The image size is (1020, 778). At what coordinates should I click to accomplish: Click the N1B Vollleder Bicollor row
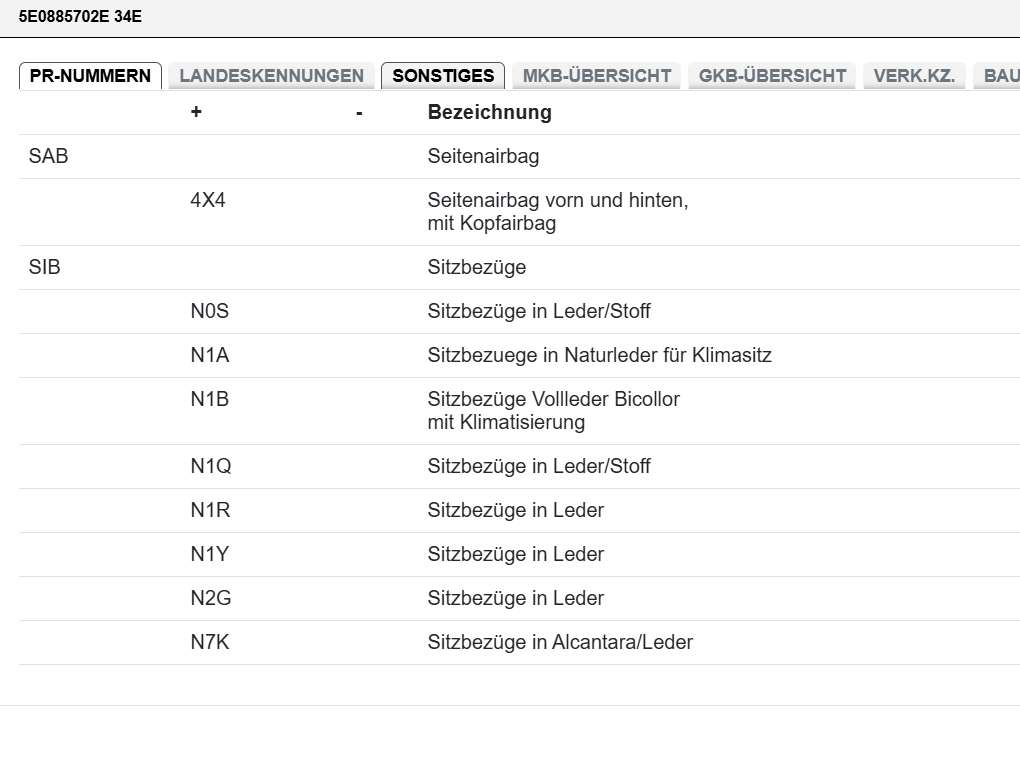tap(520, 411)
